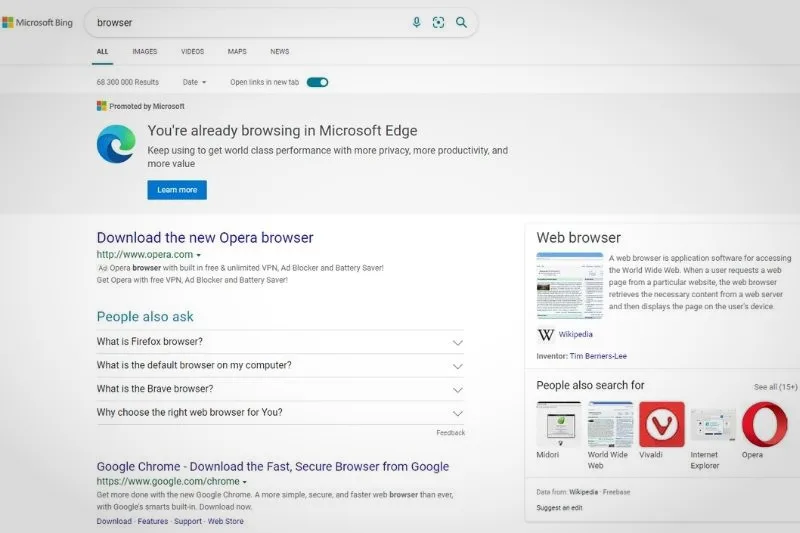Click the Microsoft Bing logo
This screenshot has height=533, width=800.
tap(37, 22)
